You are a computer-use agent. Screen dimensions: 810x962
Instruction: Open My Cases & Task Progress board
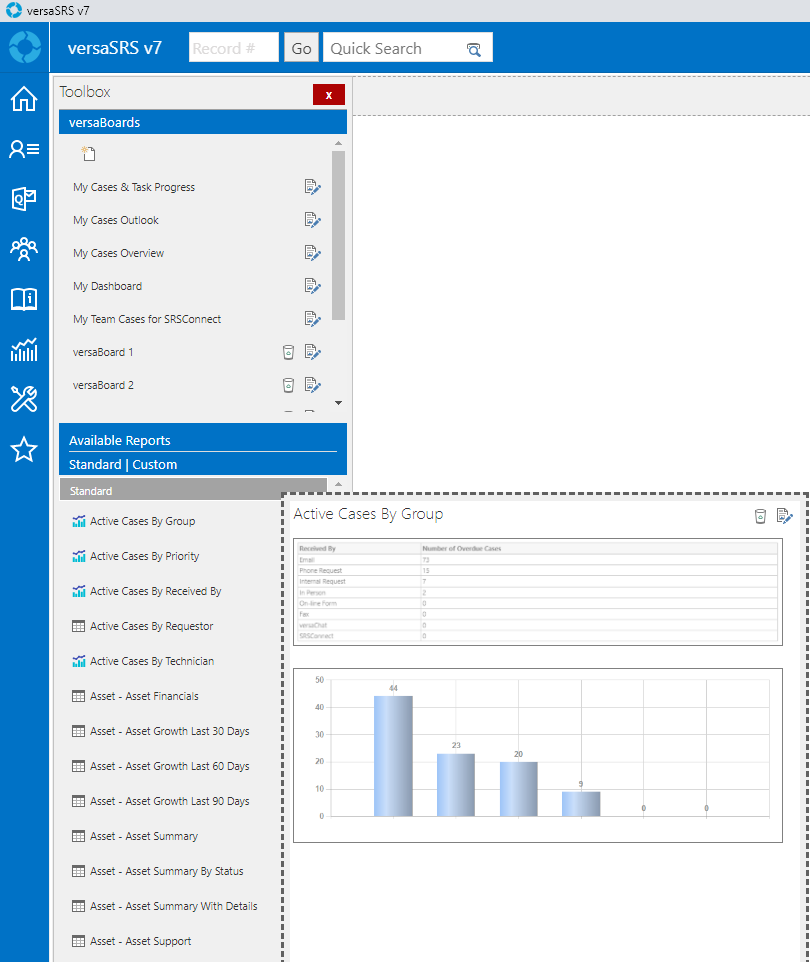point(134,187)
